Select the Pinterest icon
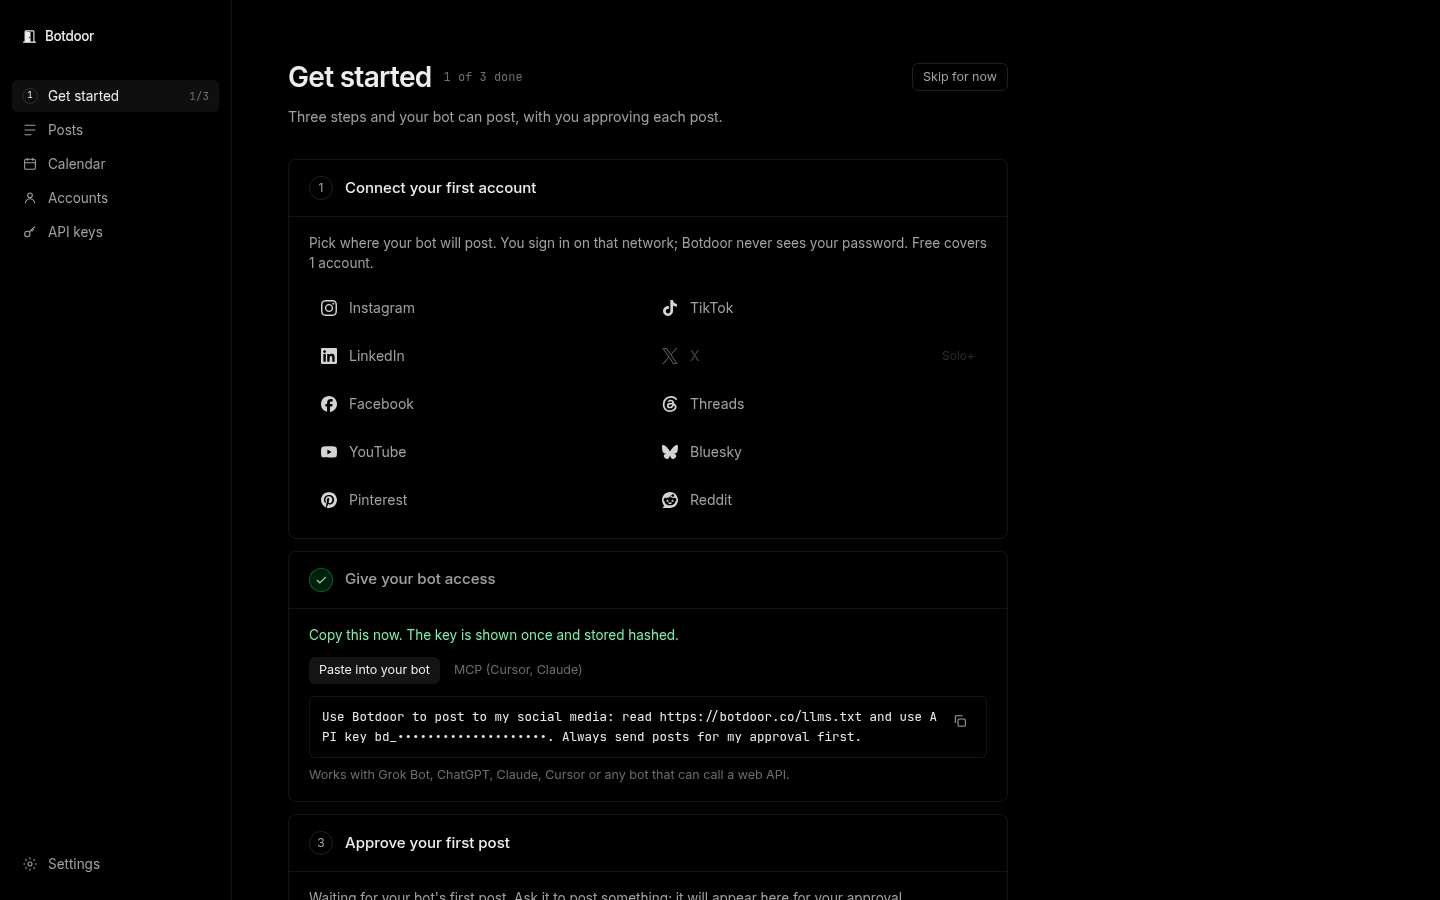 tap(329, 500)
